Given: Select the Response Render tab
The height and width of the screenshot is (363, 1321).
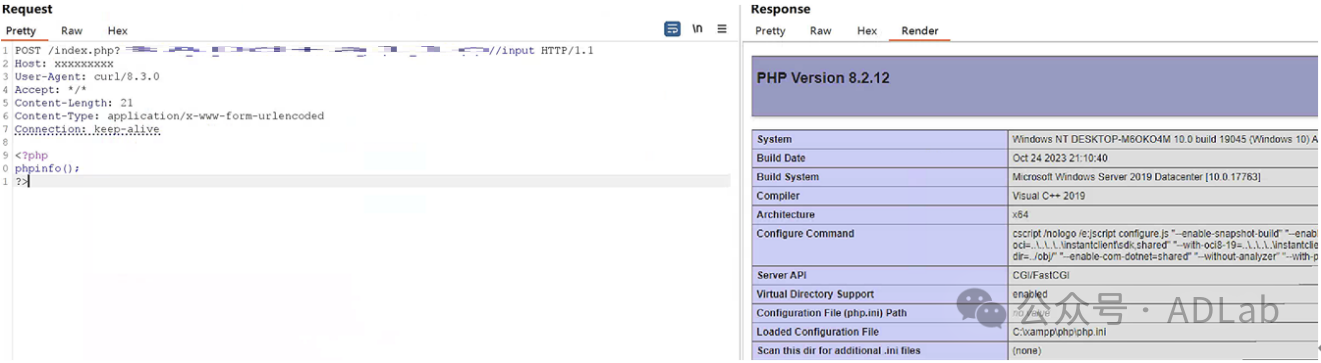Looking at the screenshot, I should pos(920,31).
